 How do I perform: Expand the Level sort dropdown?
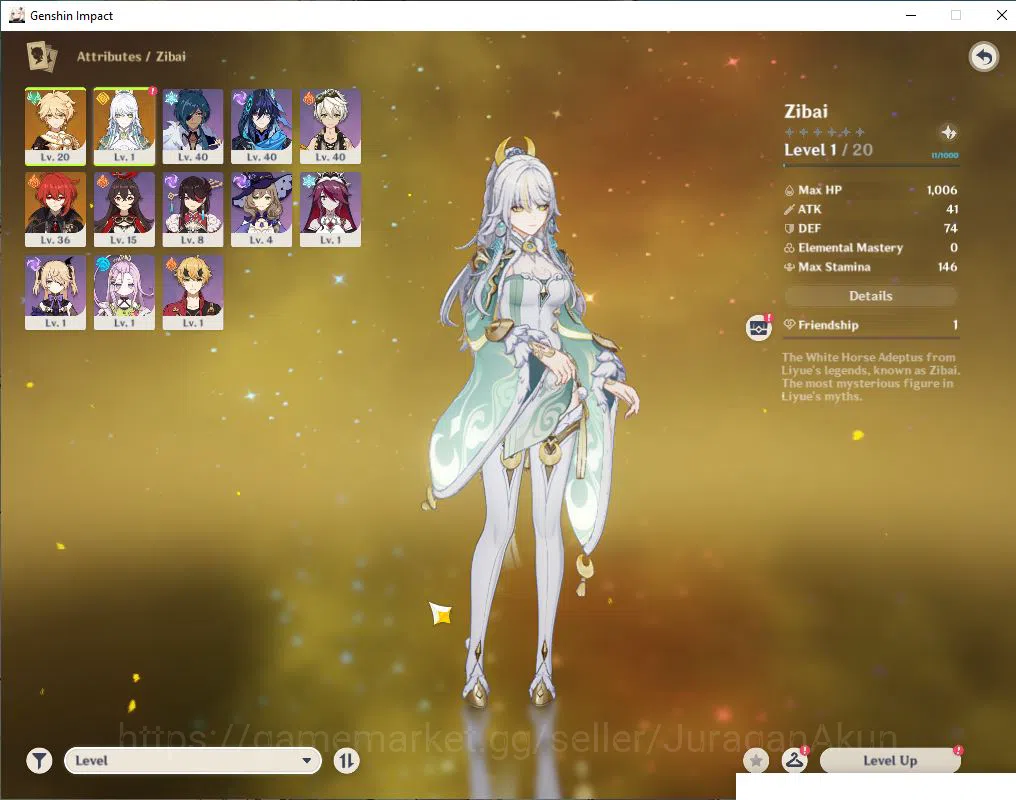pyautogui.click(x=192, y=760)
